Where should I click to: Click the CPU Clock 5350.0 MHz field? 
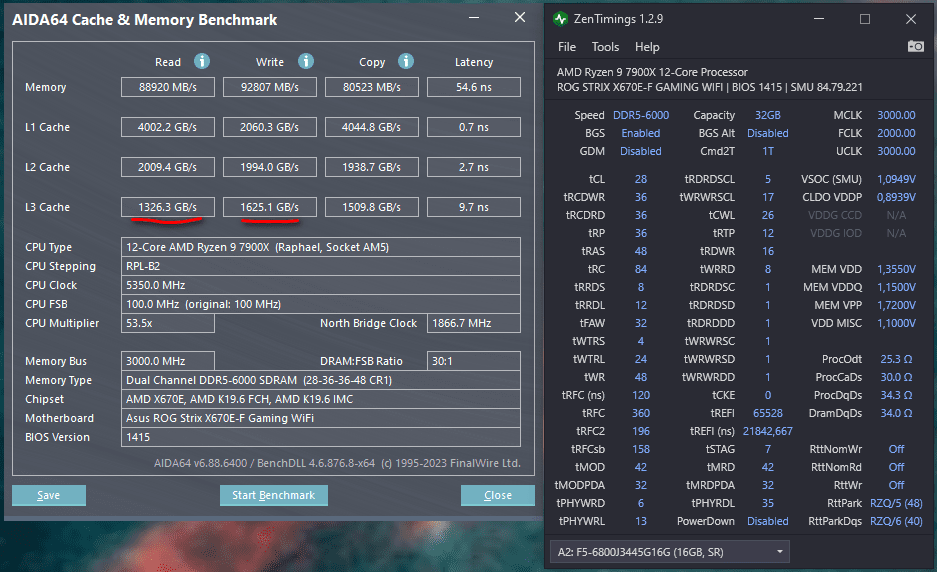321,285
